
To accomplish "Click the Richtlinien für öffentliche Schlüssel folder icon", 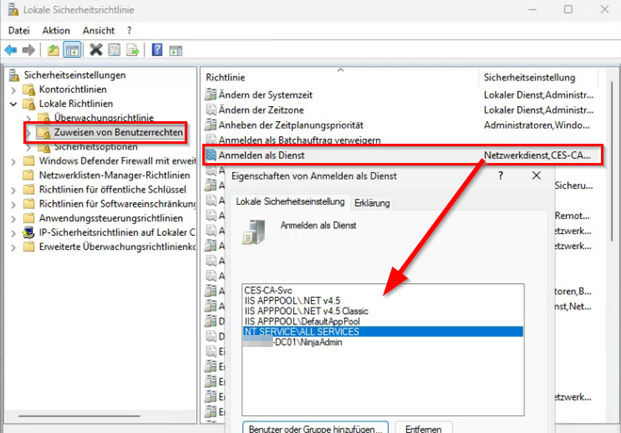I will pos(29,189).
